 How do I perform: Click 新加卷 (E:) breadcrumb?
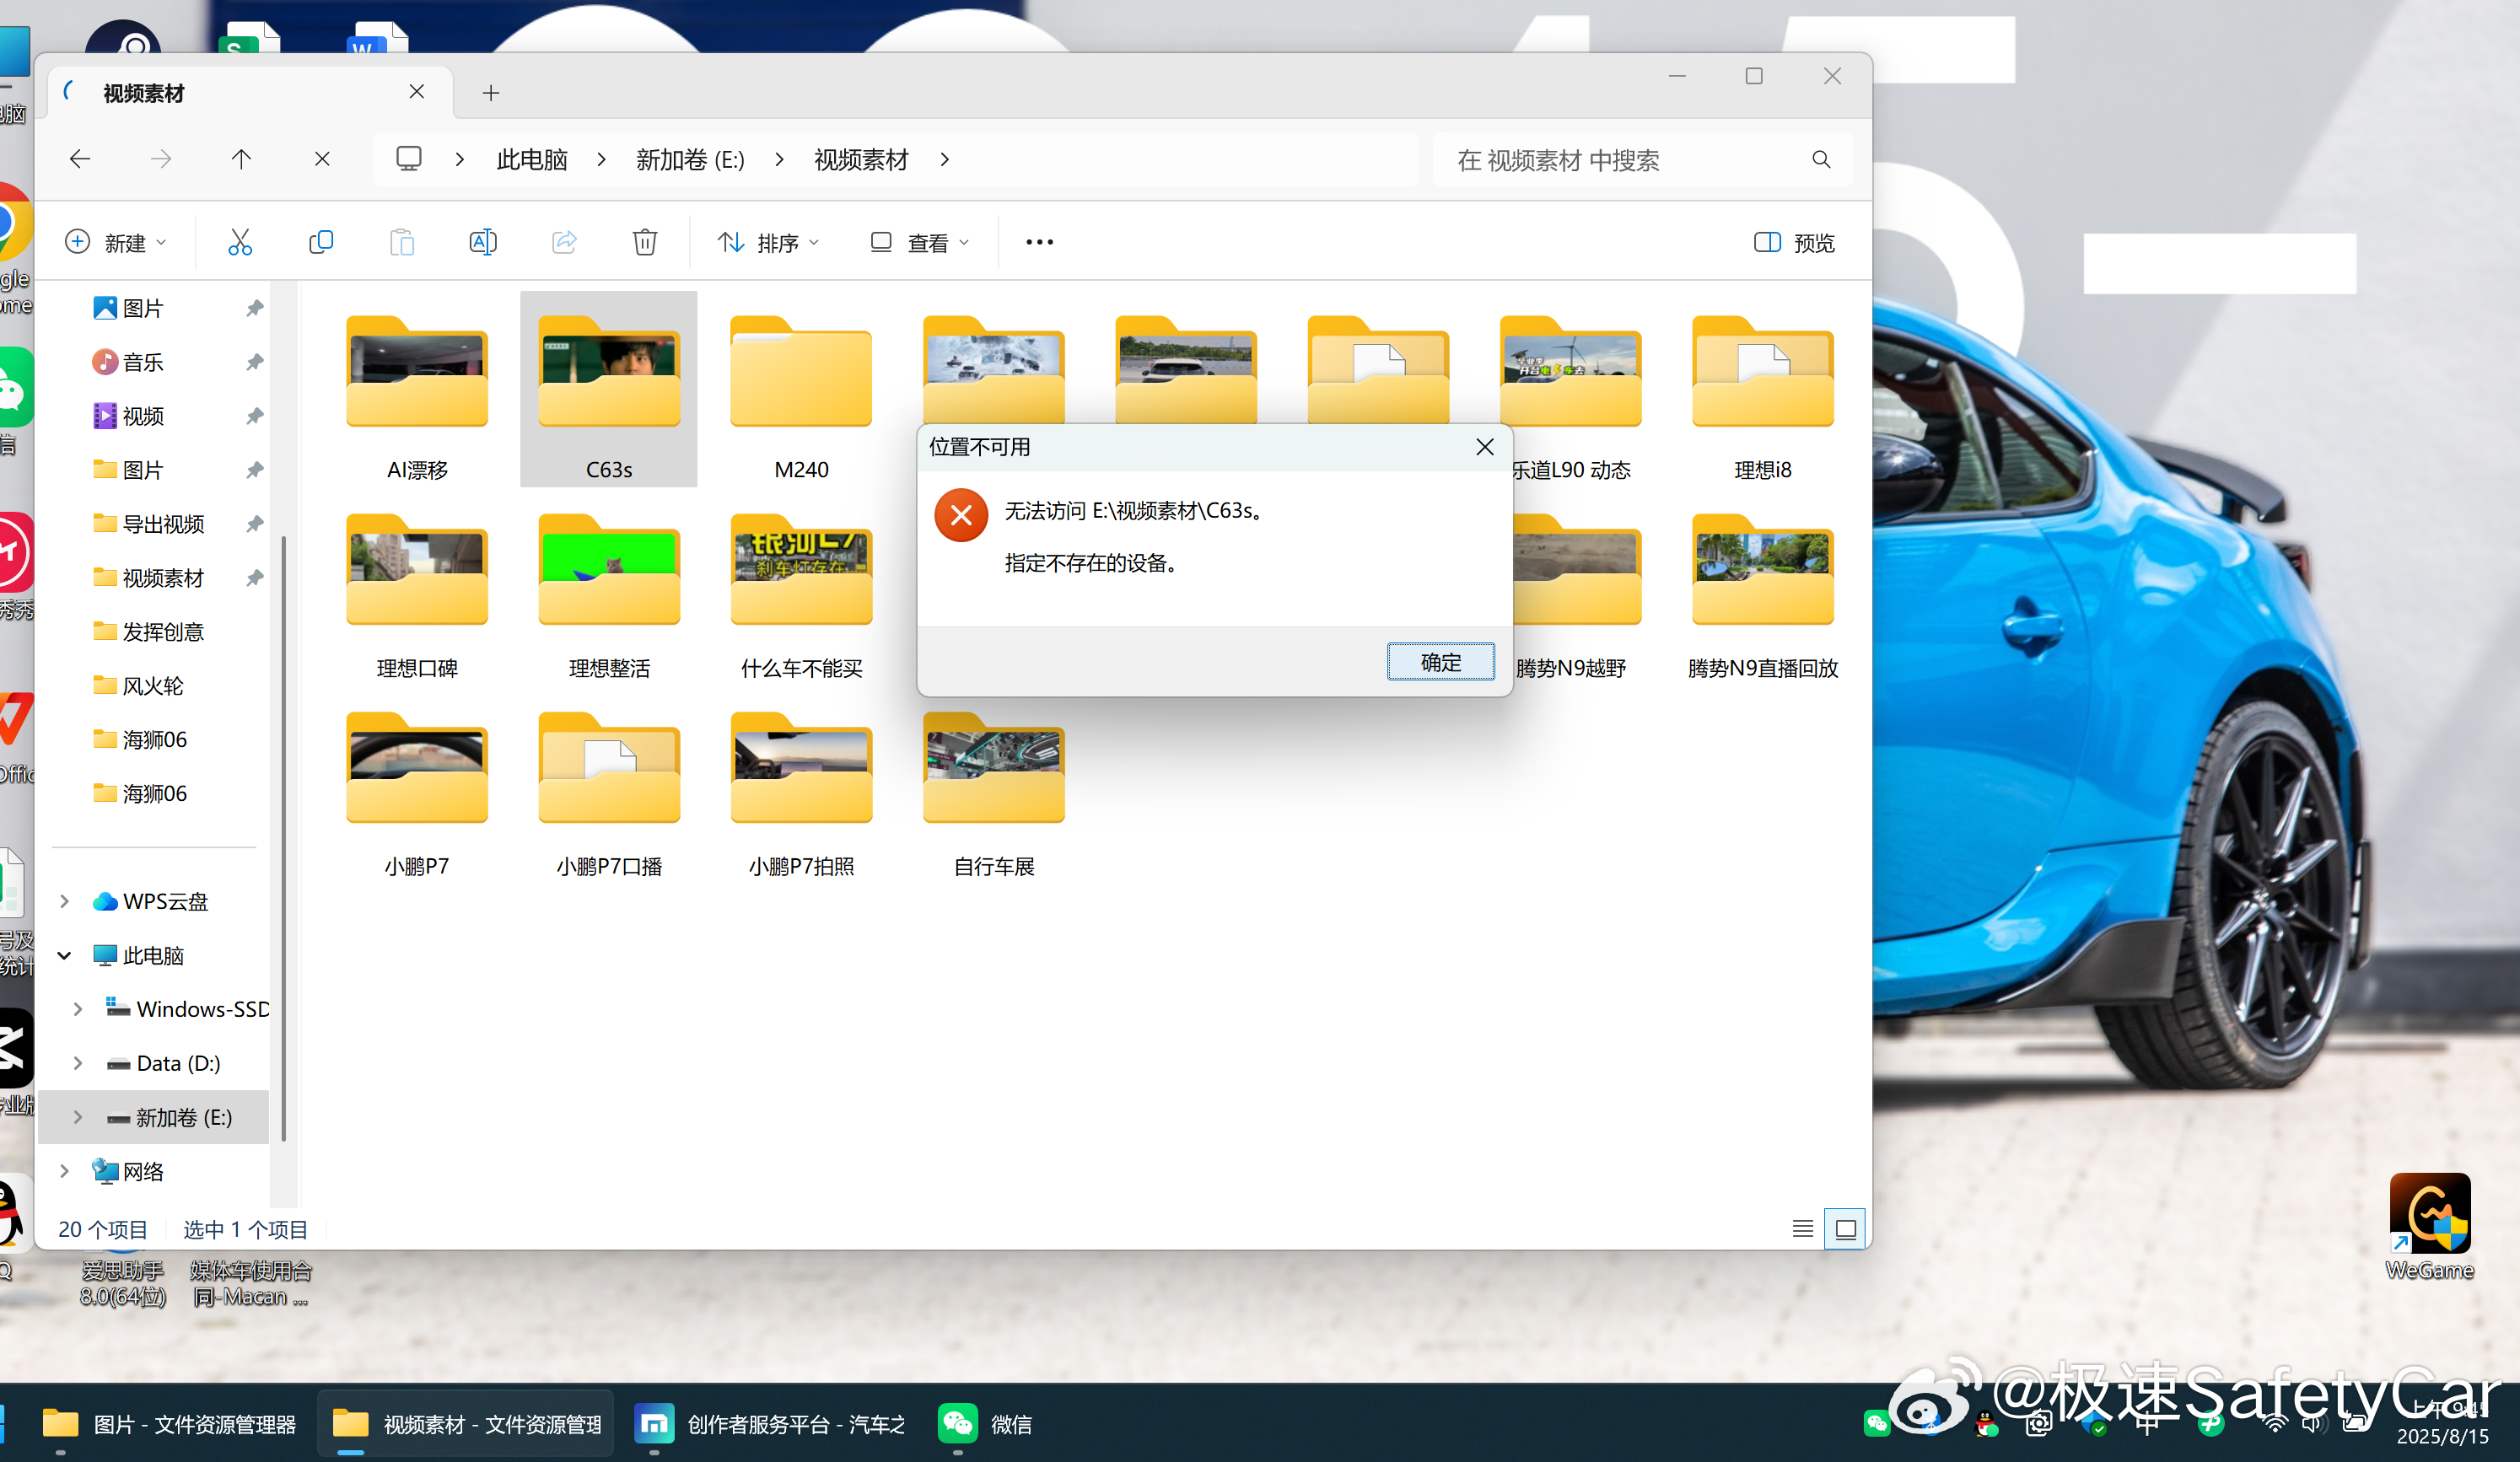(690, 159)
